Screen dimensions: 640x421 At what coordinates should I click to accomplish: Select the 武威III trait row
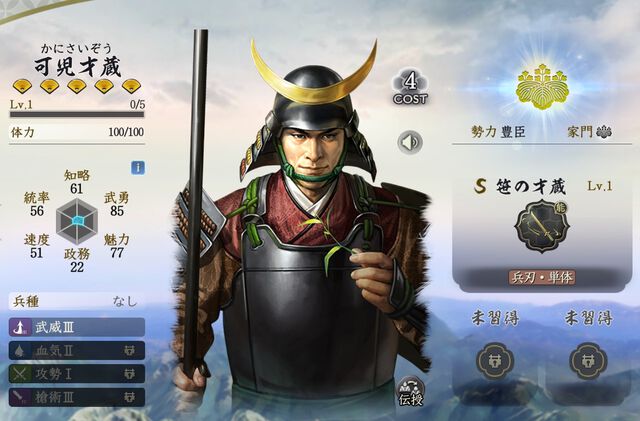click(77, 327)
